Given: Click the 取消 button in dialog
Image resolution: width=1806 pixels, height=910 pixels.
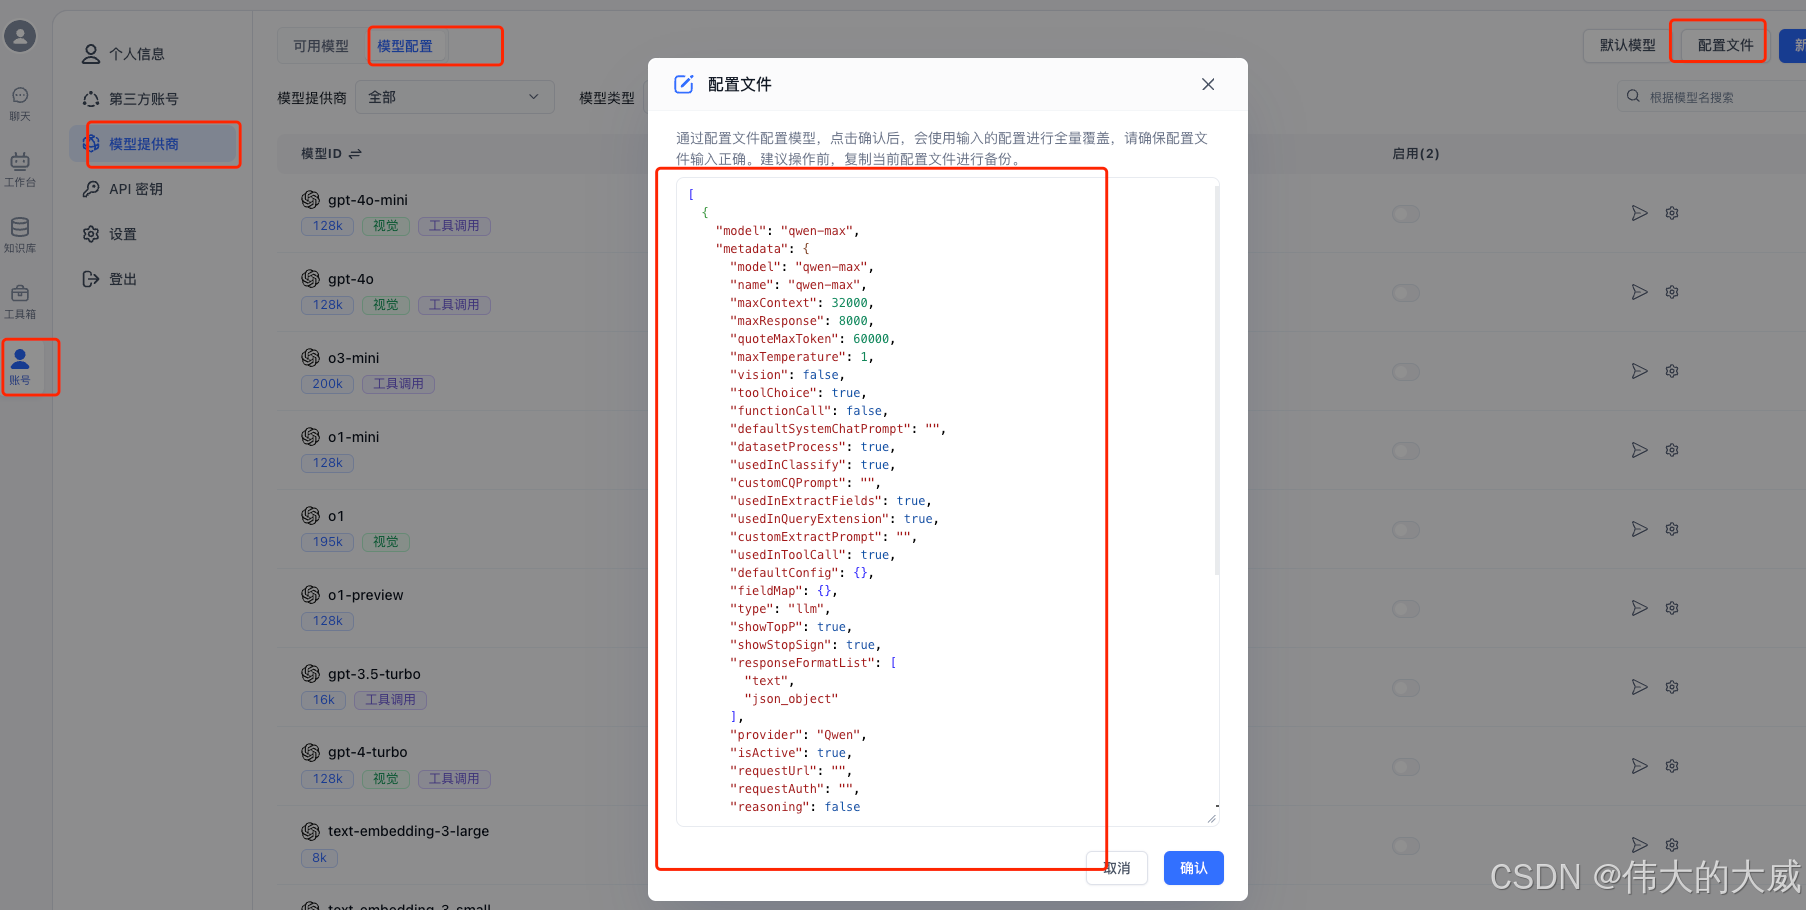Looking at the screenshot, I should (x=1116, y=868).
